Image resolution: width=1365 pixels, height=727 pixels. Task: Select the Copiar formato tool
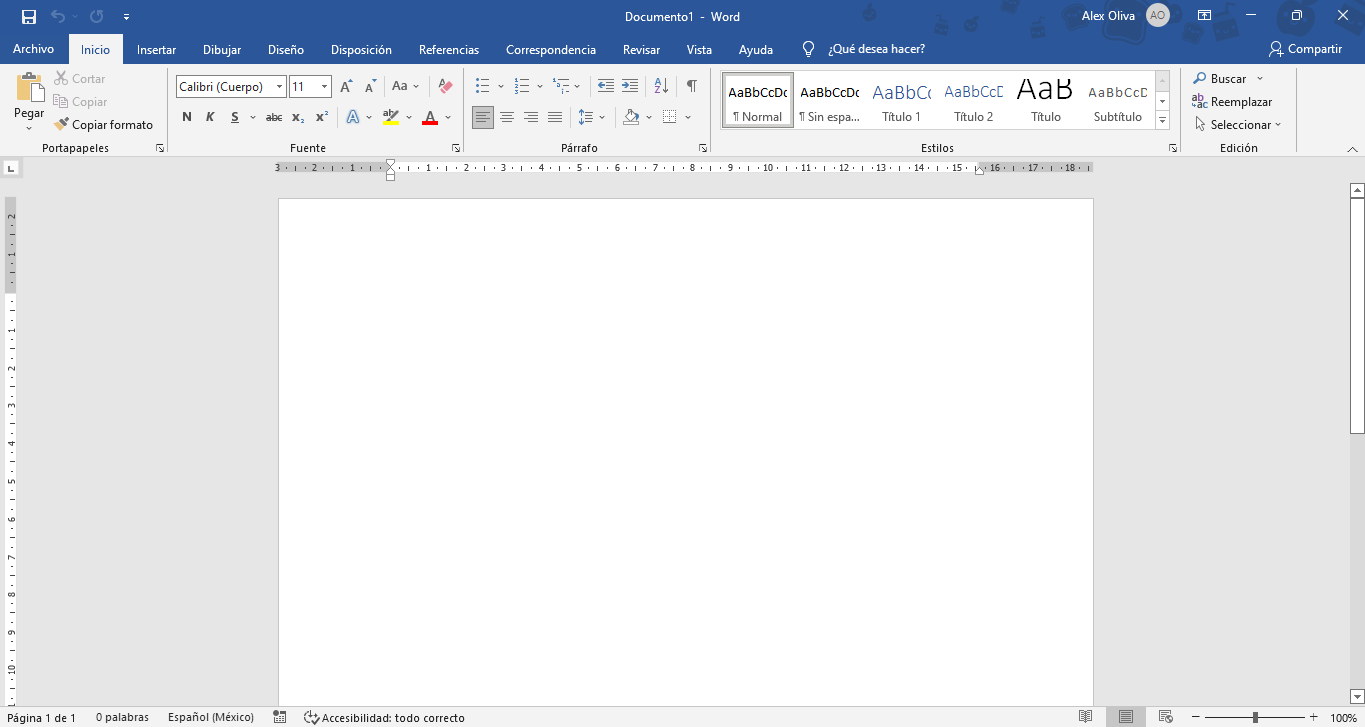pos(104,124)
